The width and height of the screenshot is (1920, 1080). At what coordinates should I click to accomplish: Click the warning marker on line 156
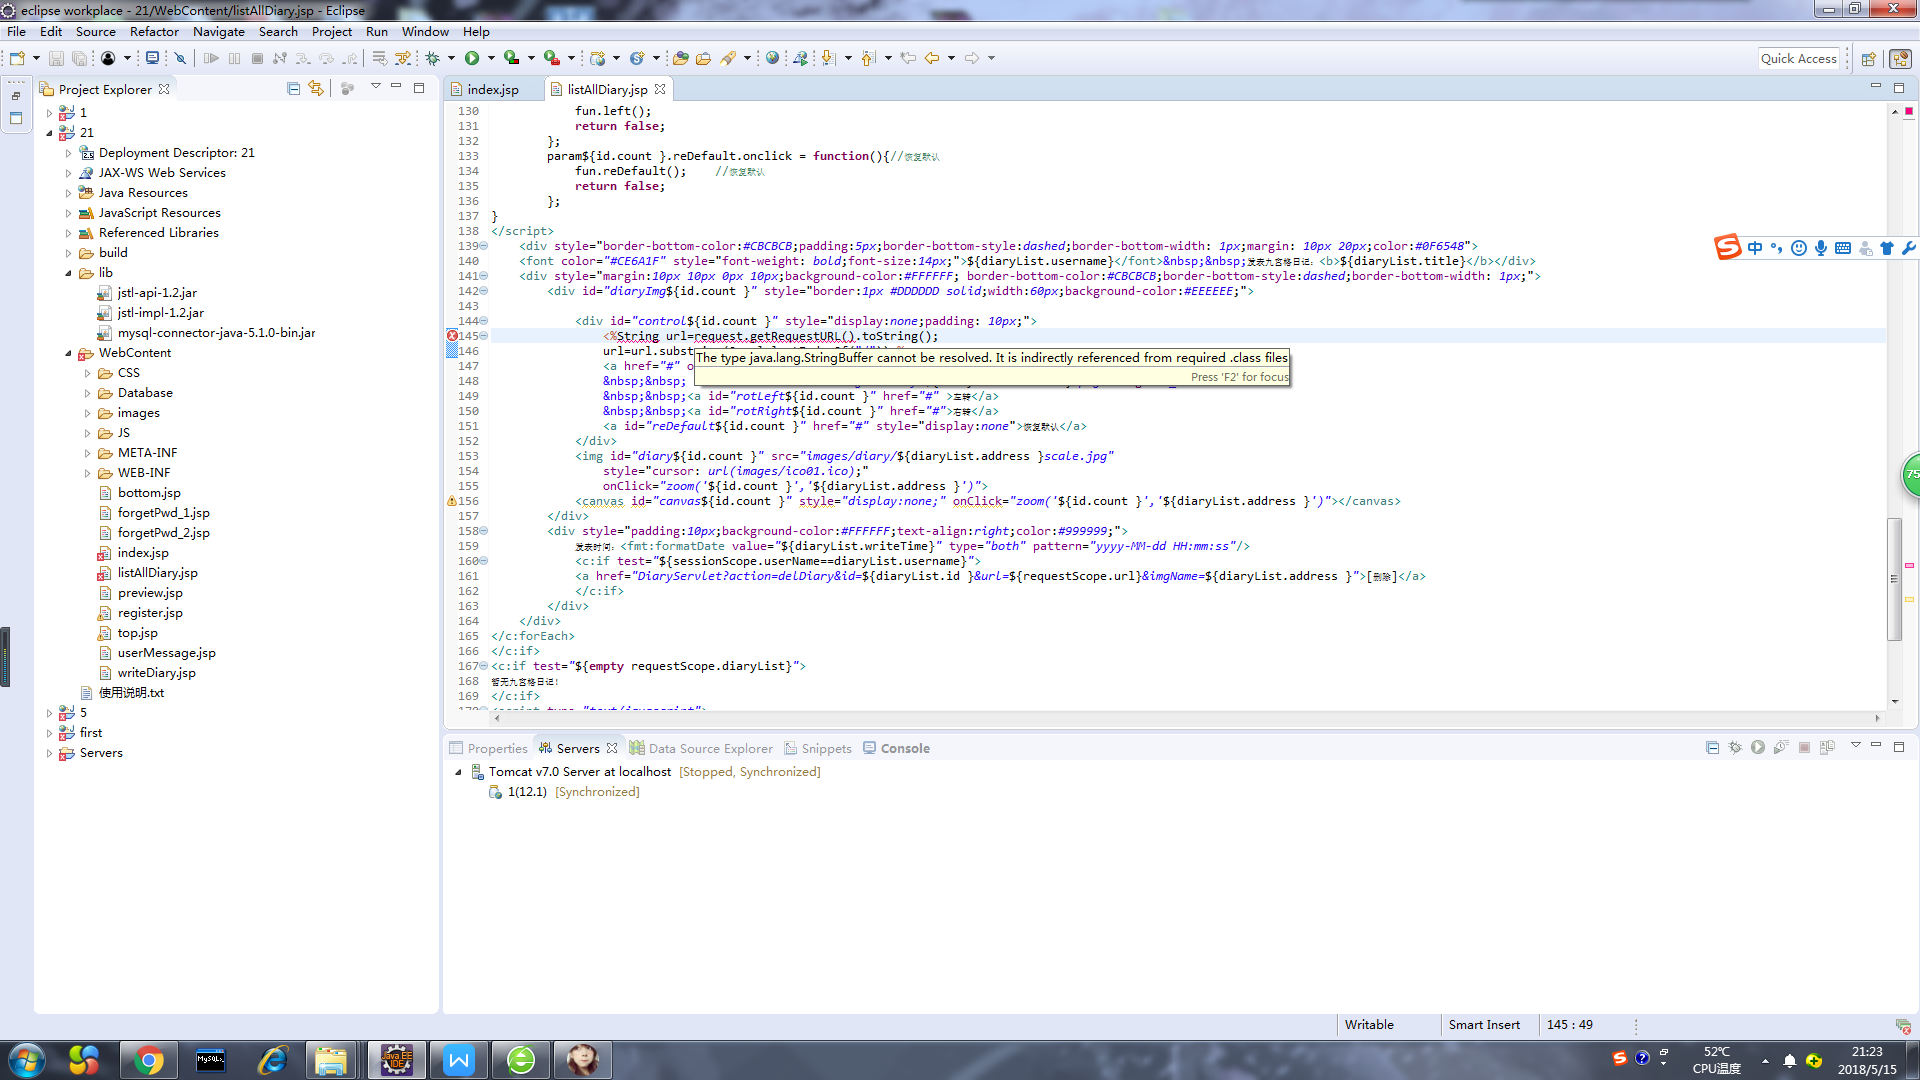click(x=452, y=501)
